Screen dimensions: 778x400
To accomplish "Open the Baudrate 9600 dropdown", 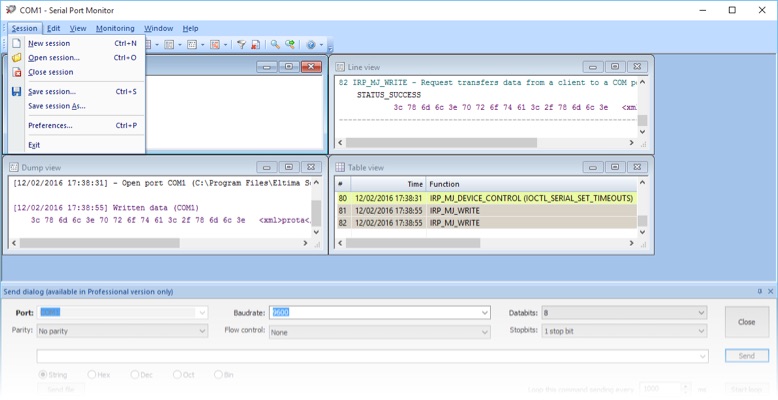I will pos(485,313).
